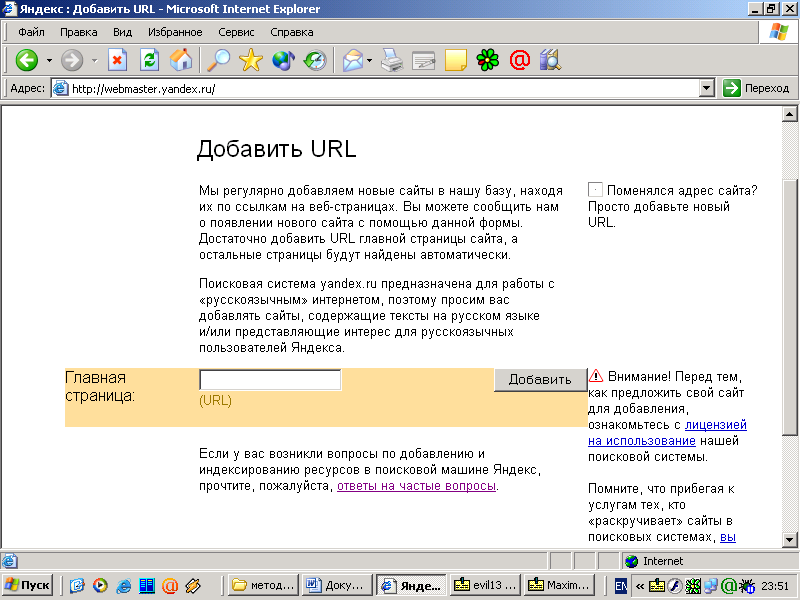The image size is (800, 600).
Task: Print the page with the printer icon
Action: coord(392,61)
